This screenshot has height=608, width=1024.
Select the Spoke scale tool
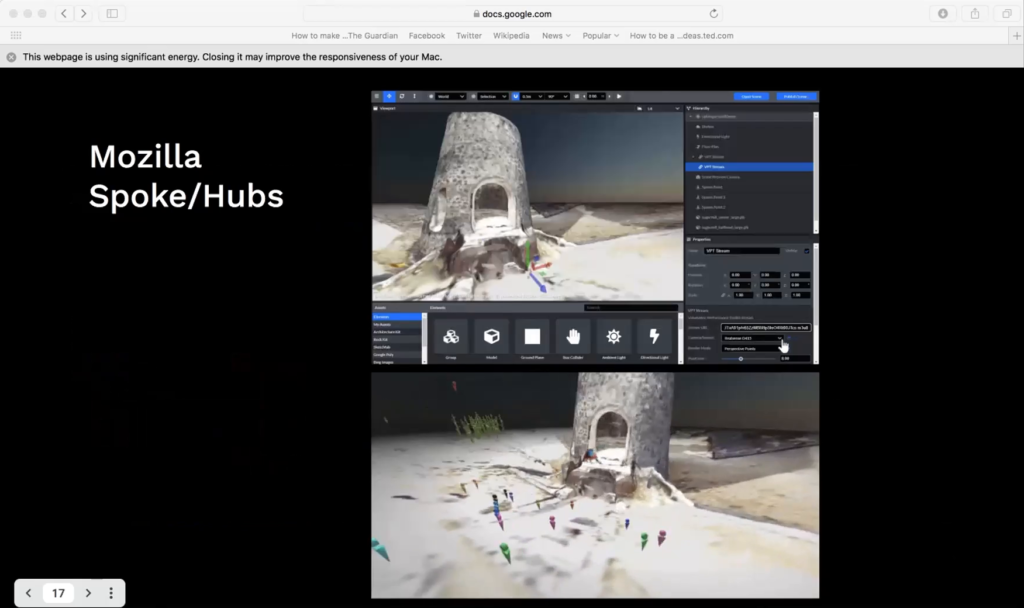(x=414, y=96)
